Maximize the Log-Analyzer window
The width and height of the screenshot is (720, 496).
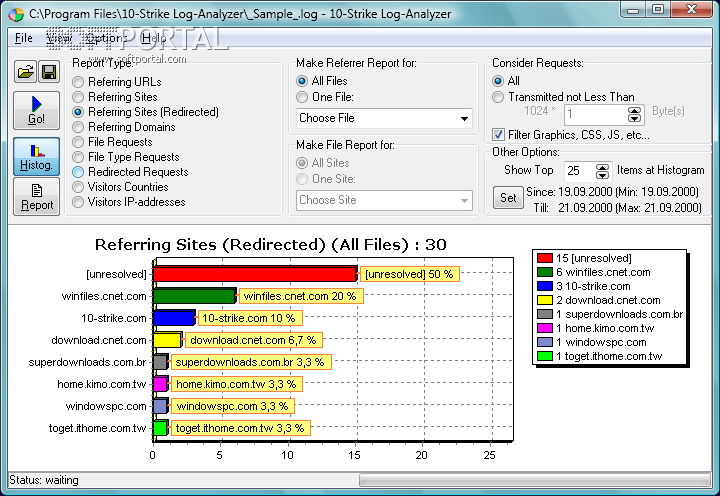(x=658, y=9)
